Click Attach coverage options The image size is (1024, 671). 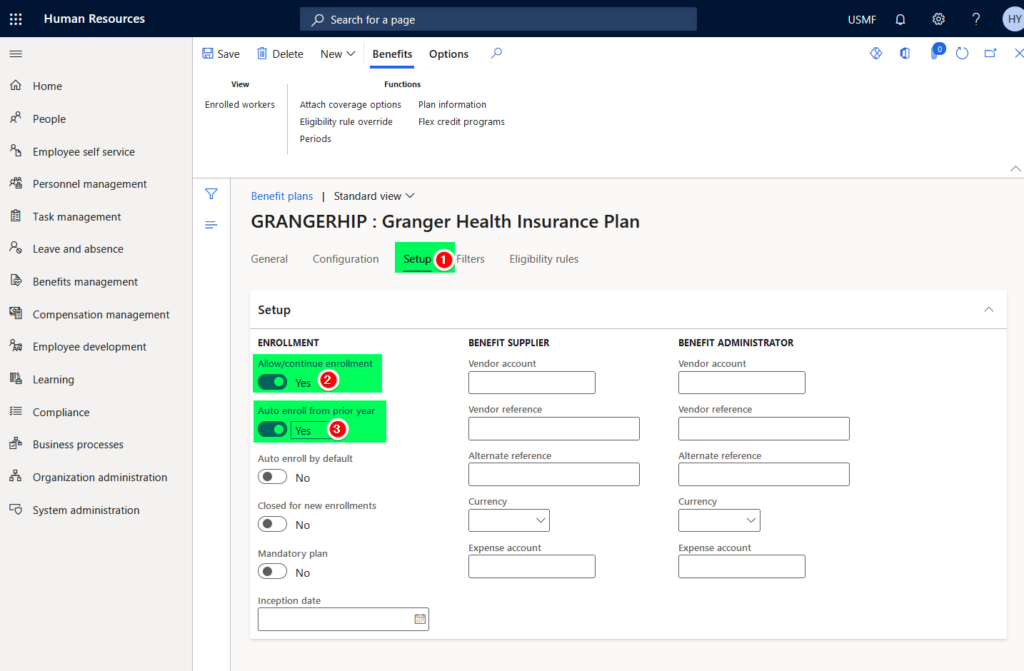(351, 105)
